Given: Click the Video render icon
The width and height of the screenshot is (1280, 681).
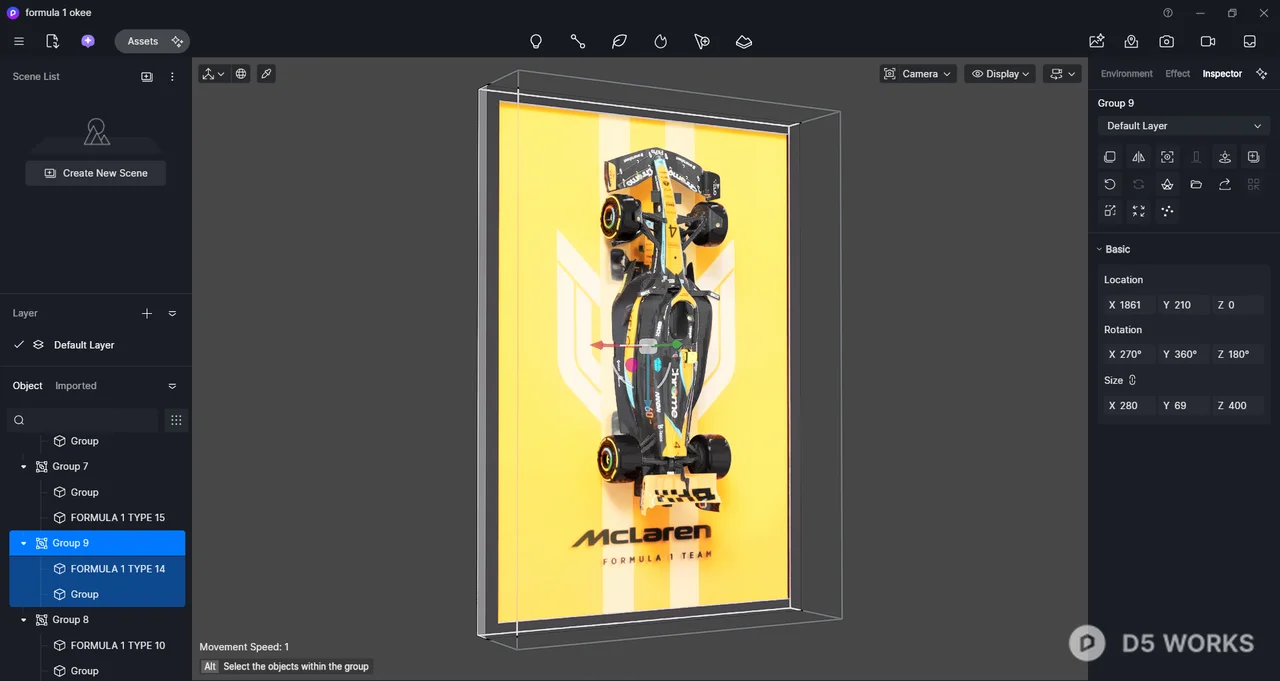Looking at the screenshot, I should pyautogui.click(x=1208, y=41).
